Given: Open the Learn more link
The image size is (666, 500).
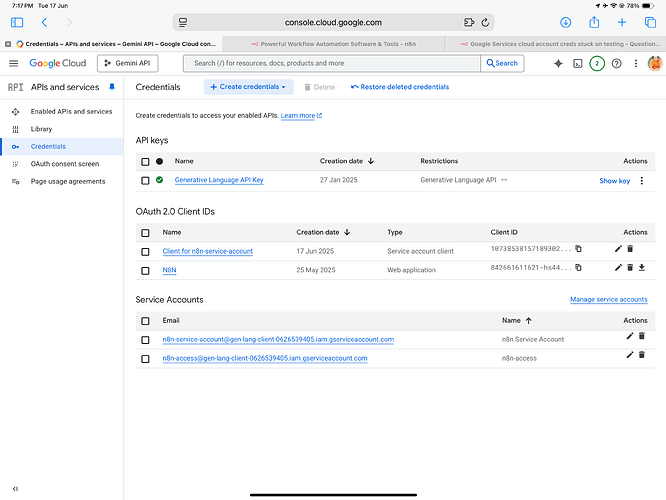Looking at the screenshot, I should click(301, 116).
